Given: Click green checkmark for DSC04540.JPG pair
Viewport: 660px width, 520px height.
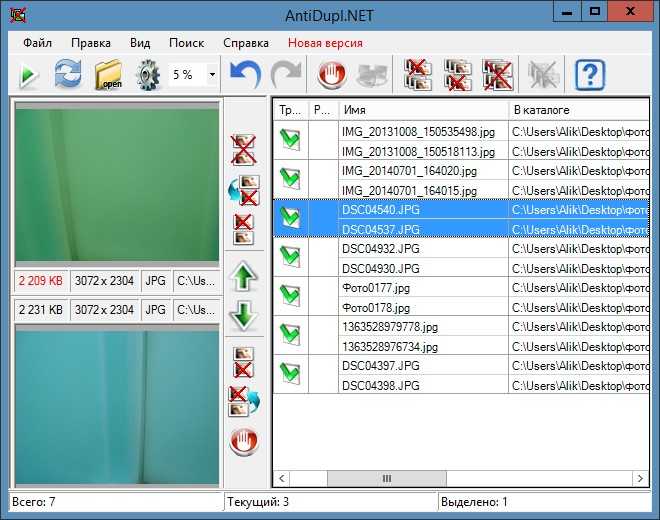Looking at the screenshot, I should coord(290,217).
